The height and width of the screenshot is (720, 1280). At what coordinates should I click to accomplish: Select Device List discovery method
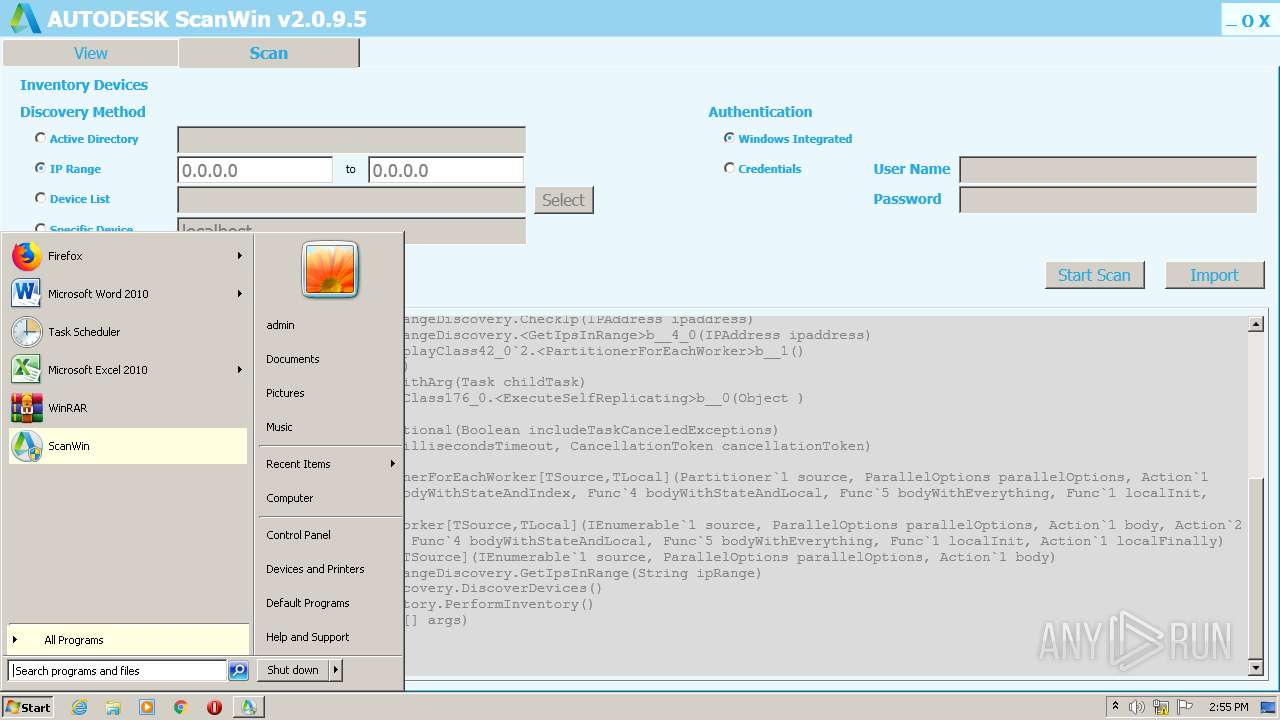pyautogui.click(x=41, y=198)
